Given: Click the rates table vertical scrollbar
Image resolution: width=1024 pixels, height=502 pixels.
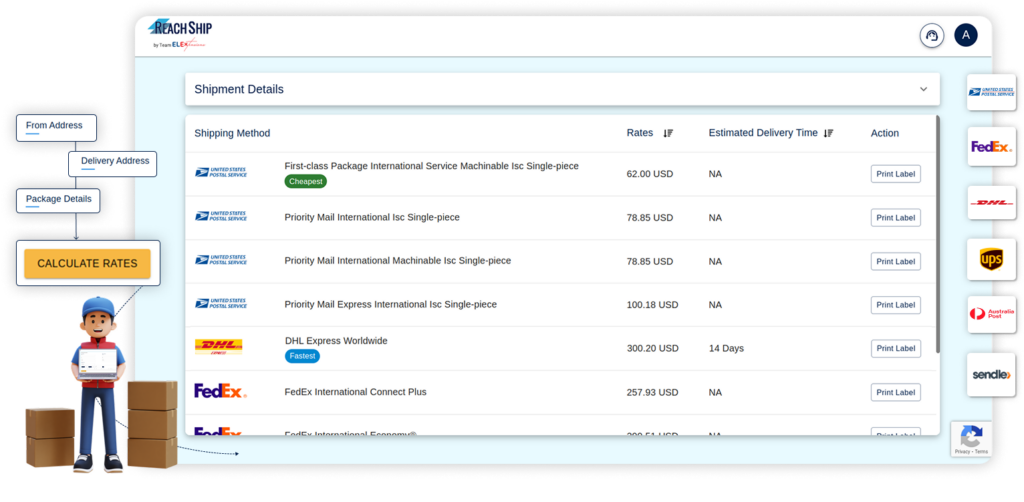Looking at the screenshot, I should tap(938, 235).
